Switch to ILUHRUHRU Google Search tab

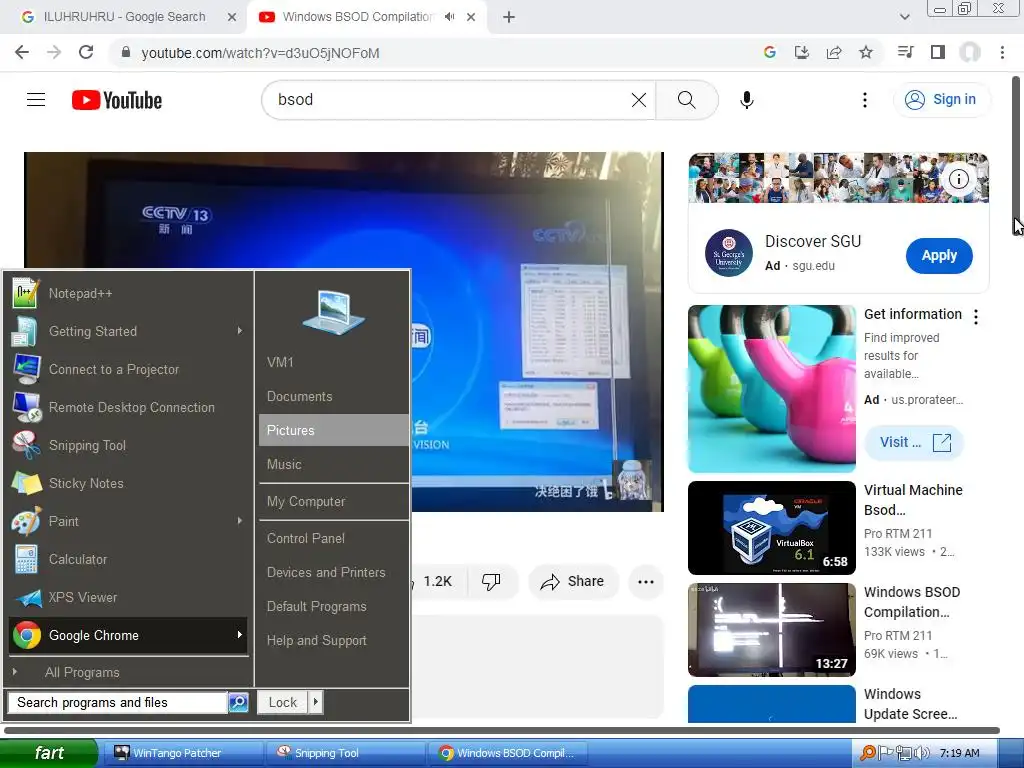tap(124, 17)
